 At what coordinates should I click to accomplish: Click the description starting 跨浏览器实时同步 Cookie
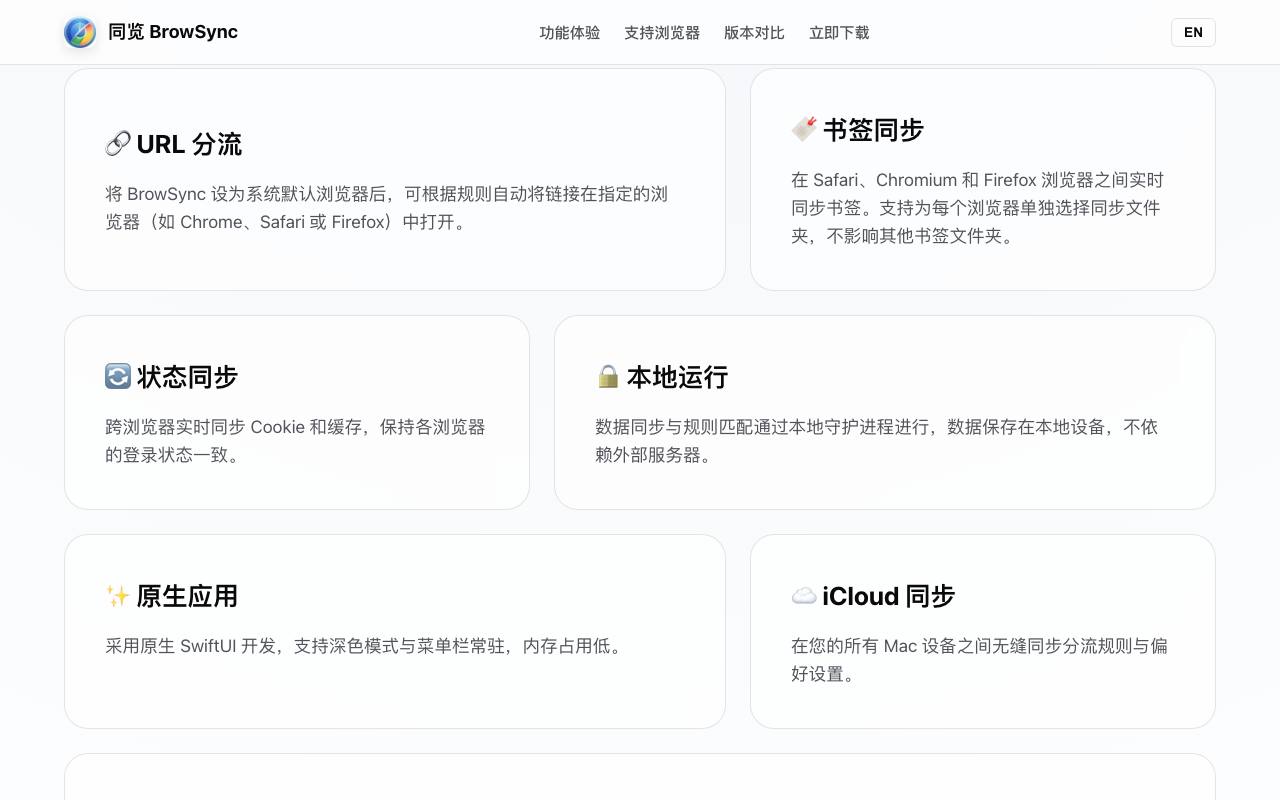(x=295, y=441)
